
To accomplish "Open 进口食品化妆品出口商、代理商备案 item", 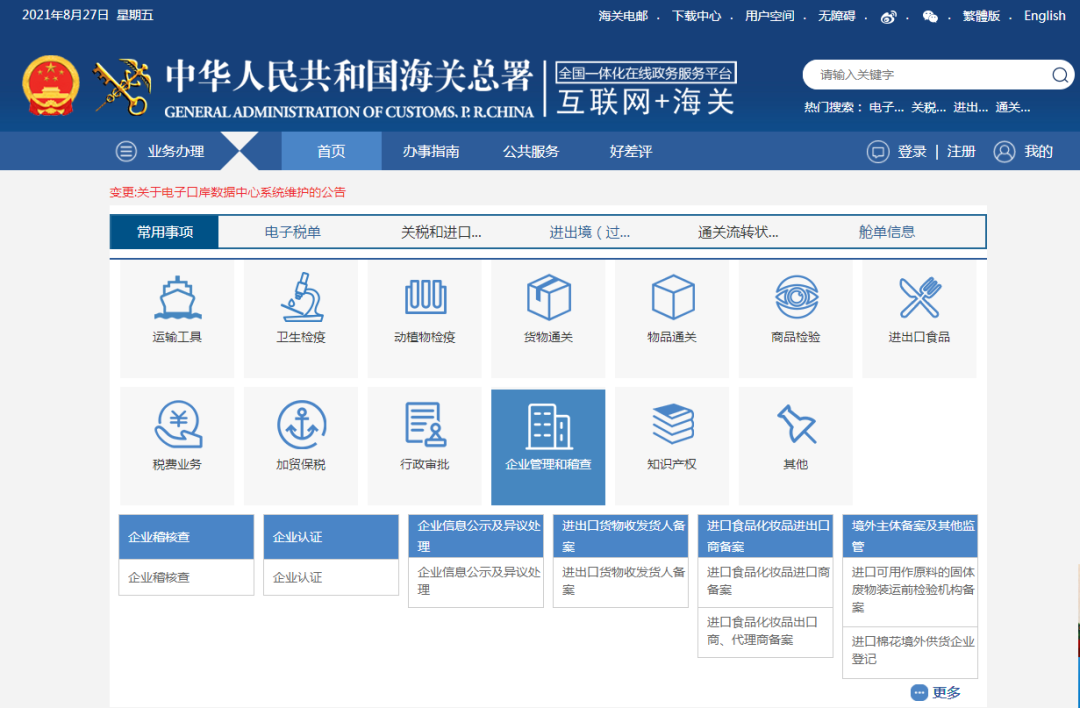I will pyautogui.click(x=765, y=632).
